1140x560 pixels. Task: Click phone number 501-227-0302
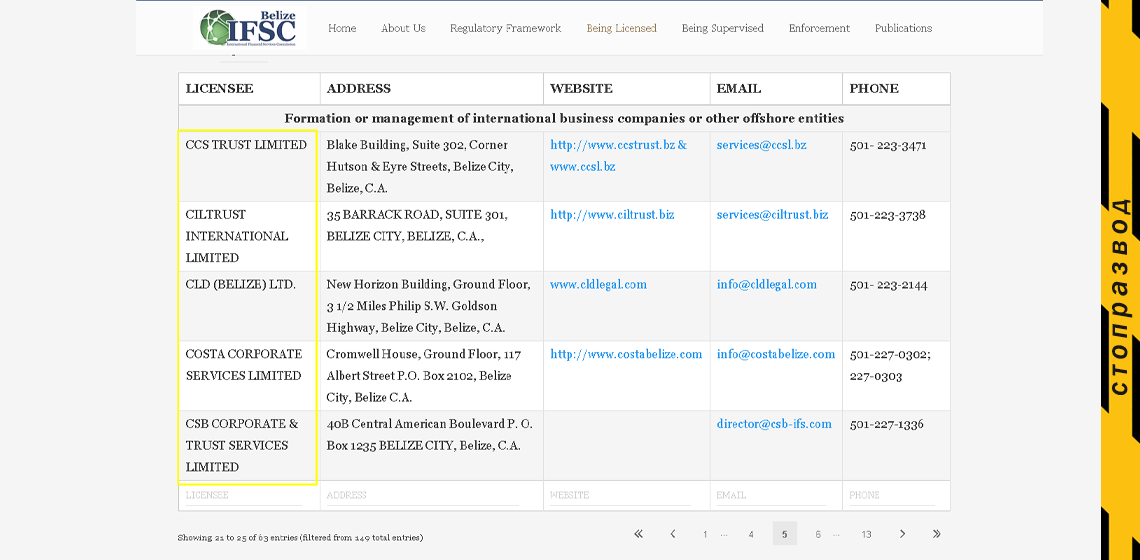890,354
